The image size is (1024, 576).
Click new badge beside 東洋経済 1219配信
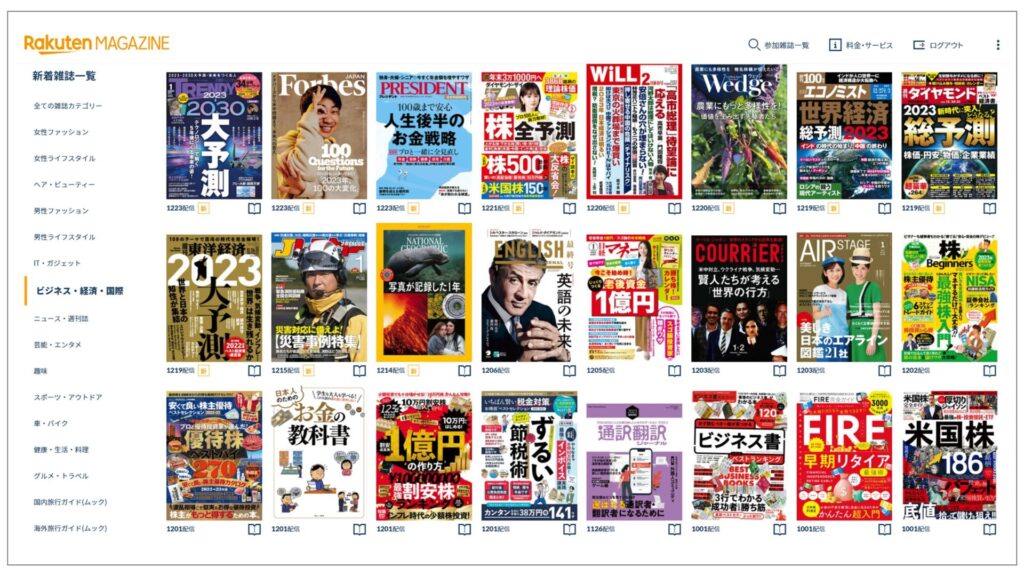204,370
